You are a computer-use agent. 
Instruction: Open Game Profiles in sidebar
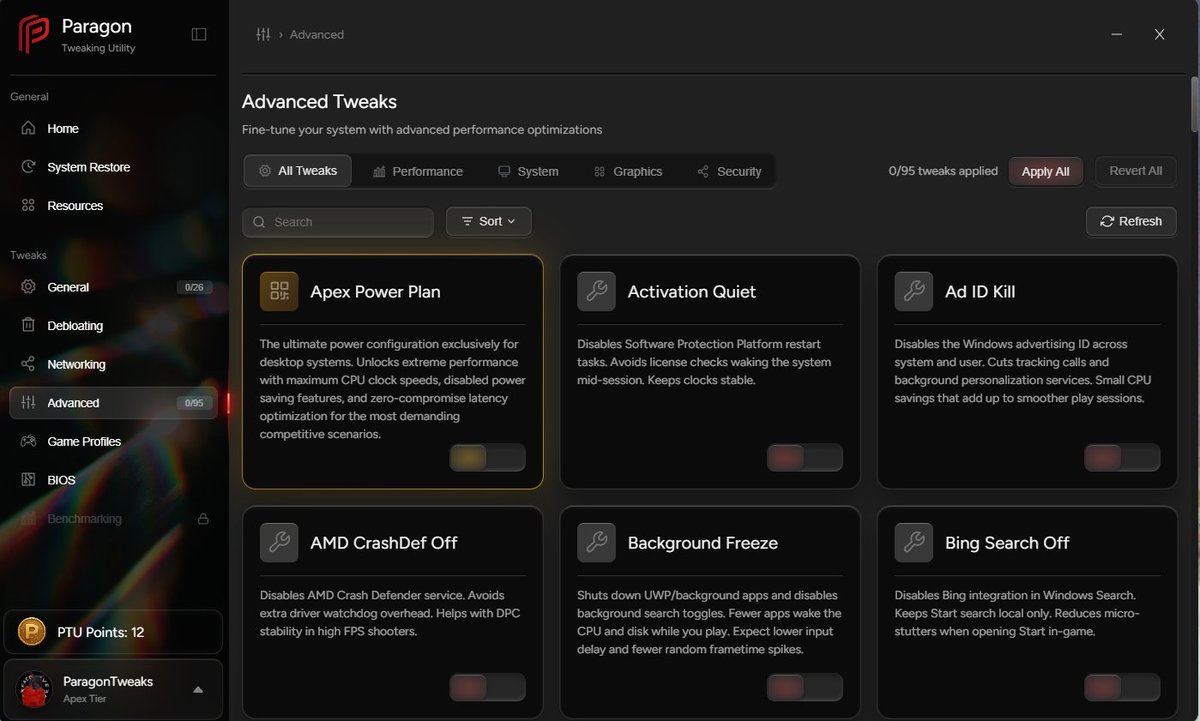[114, 441]
